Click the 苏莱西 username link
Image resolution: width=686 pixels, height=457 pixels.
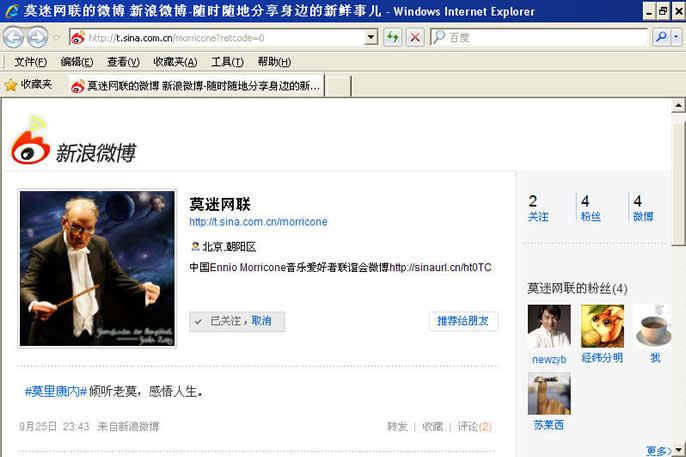pos(549,425)
